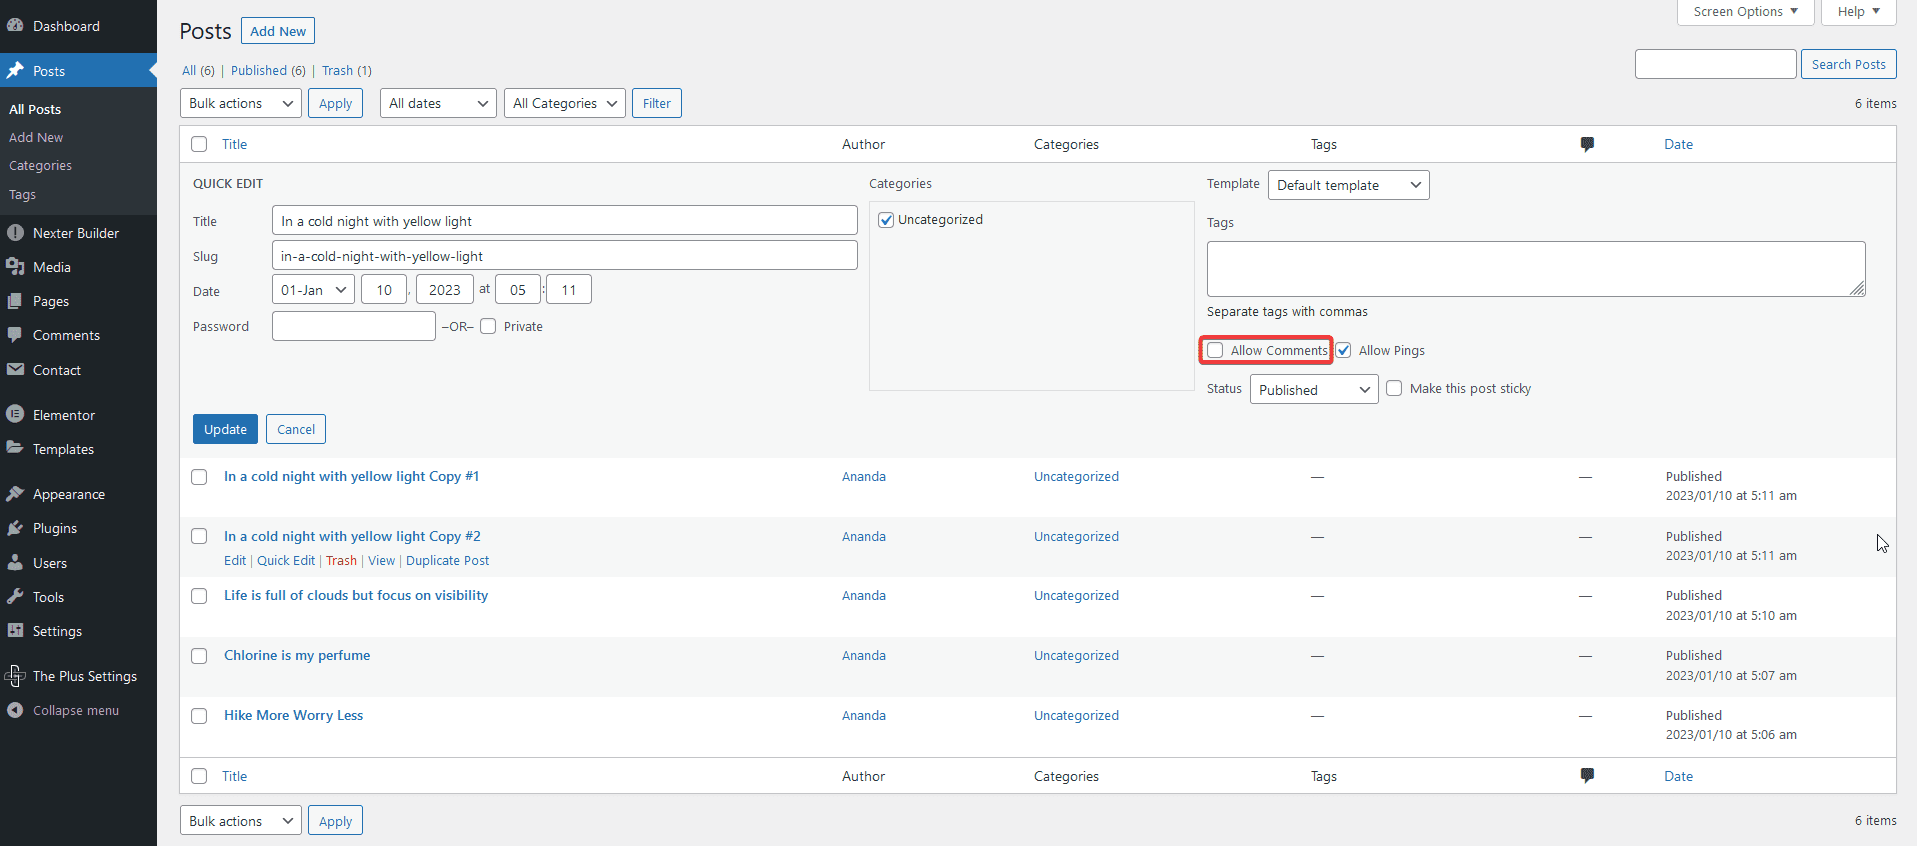Open the All Categories filter dropdown
This screenshot has height=846, width=1917.
[565, 103]
